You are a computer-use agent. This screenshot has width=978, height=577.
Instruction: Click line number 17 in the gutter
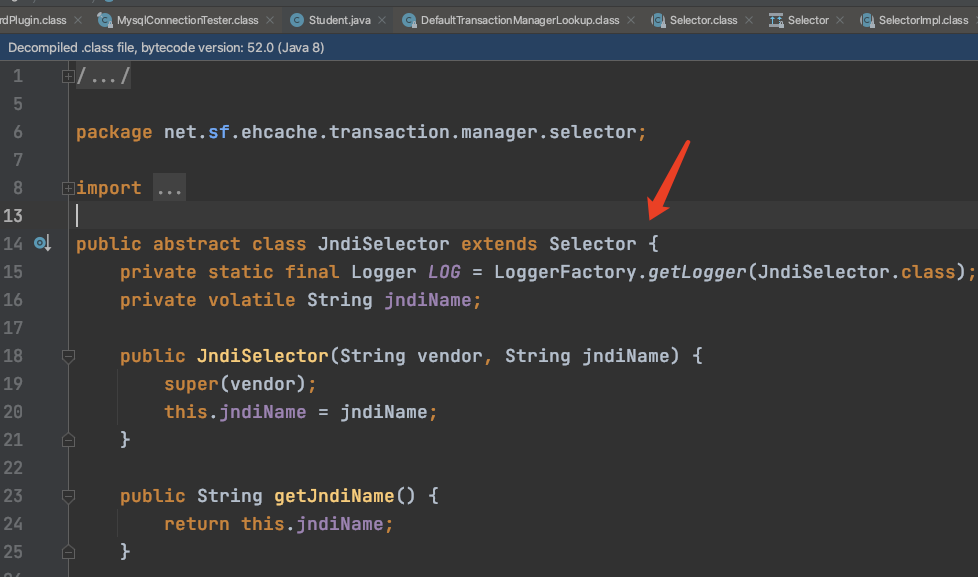13,328
